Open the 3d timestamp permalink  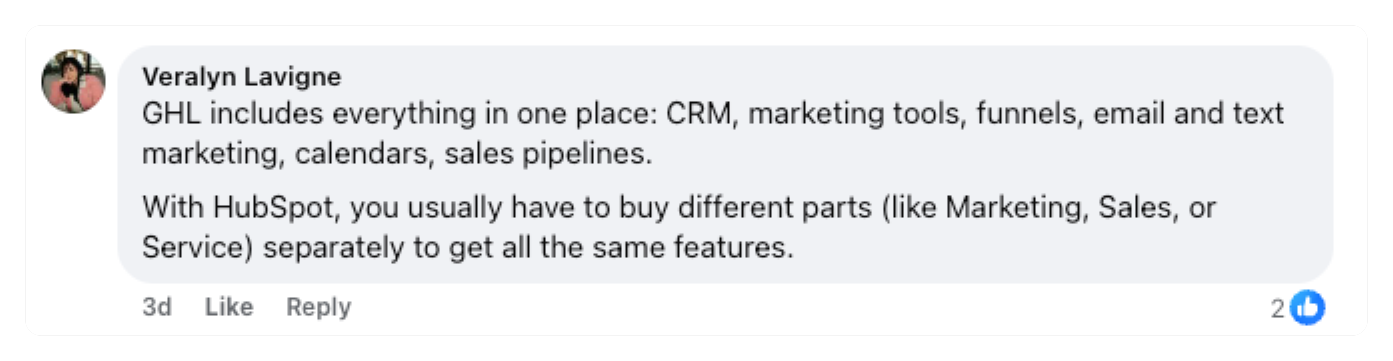pos(157,307)
